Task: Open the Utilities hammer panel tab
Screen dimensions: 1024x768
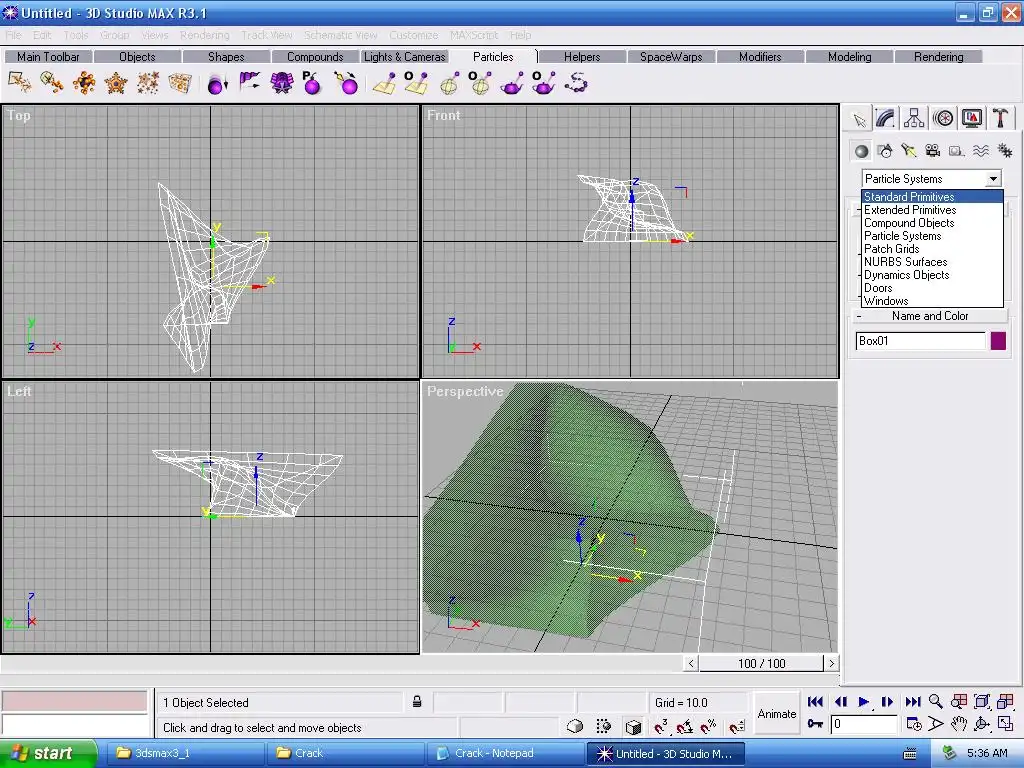Action: (x=1000, y=119)
